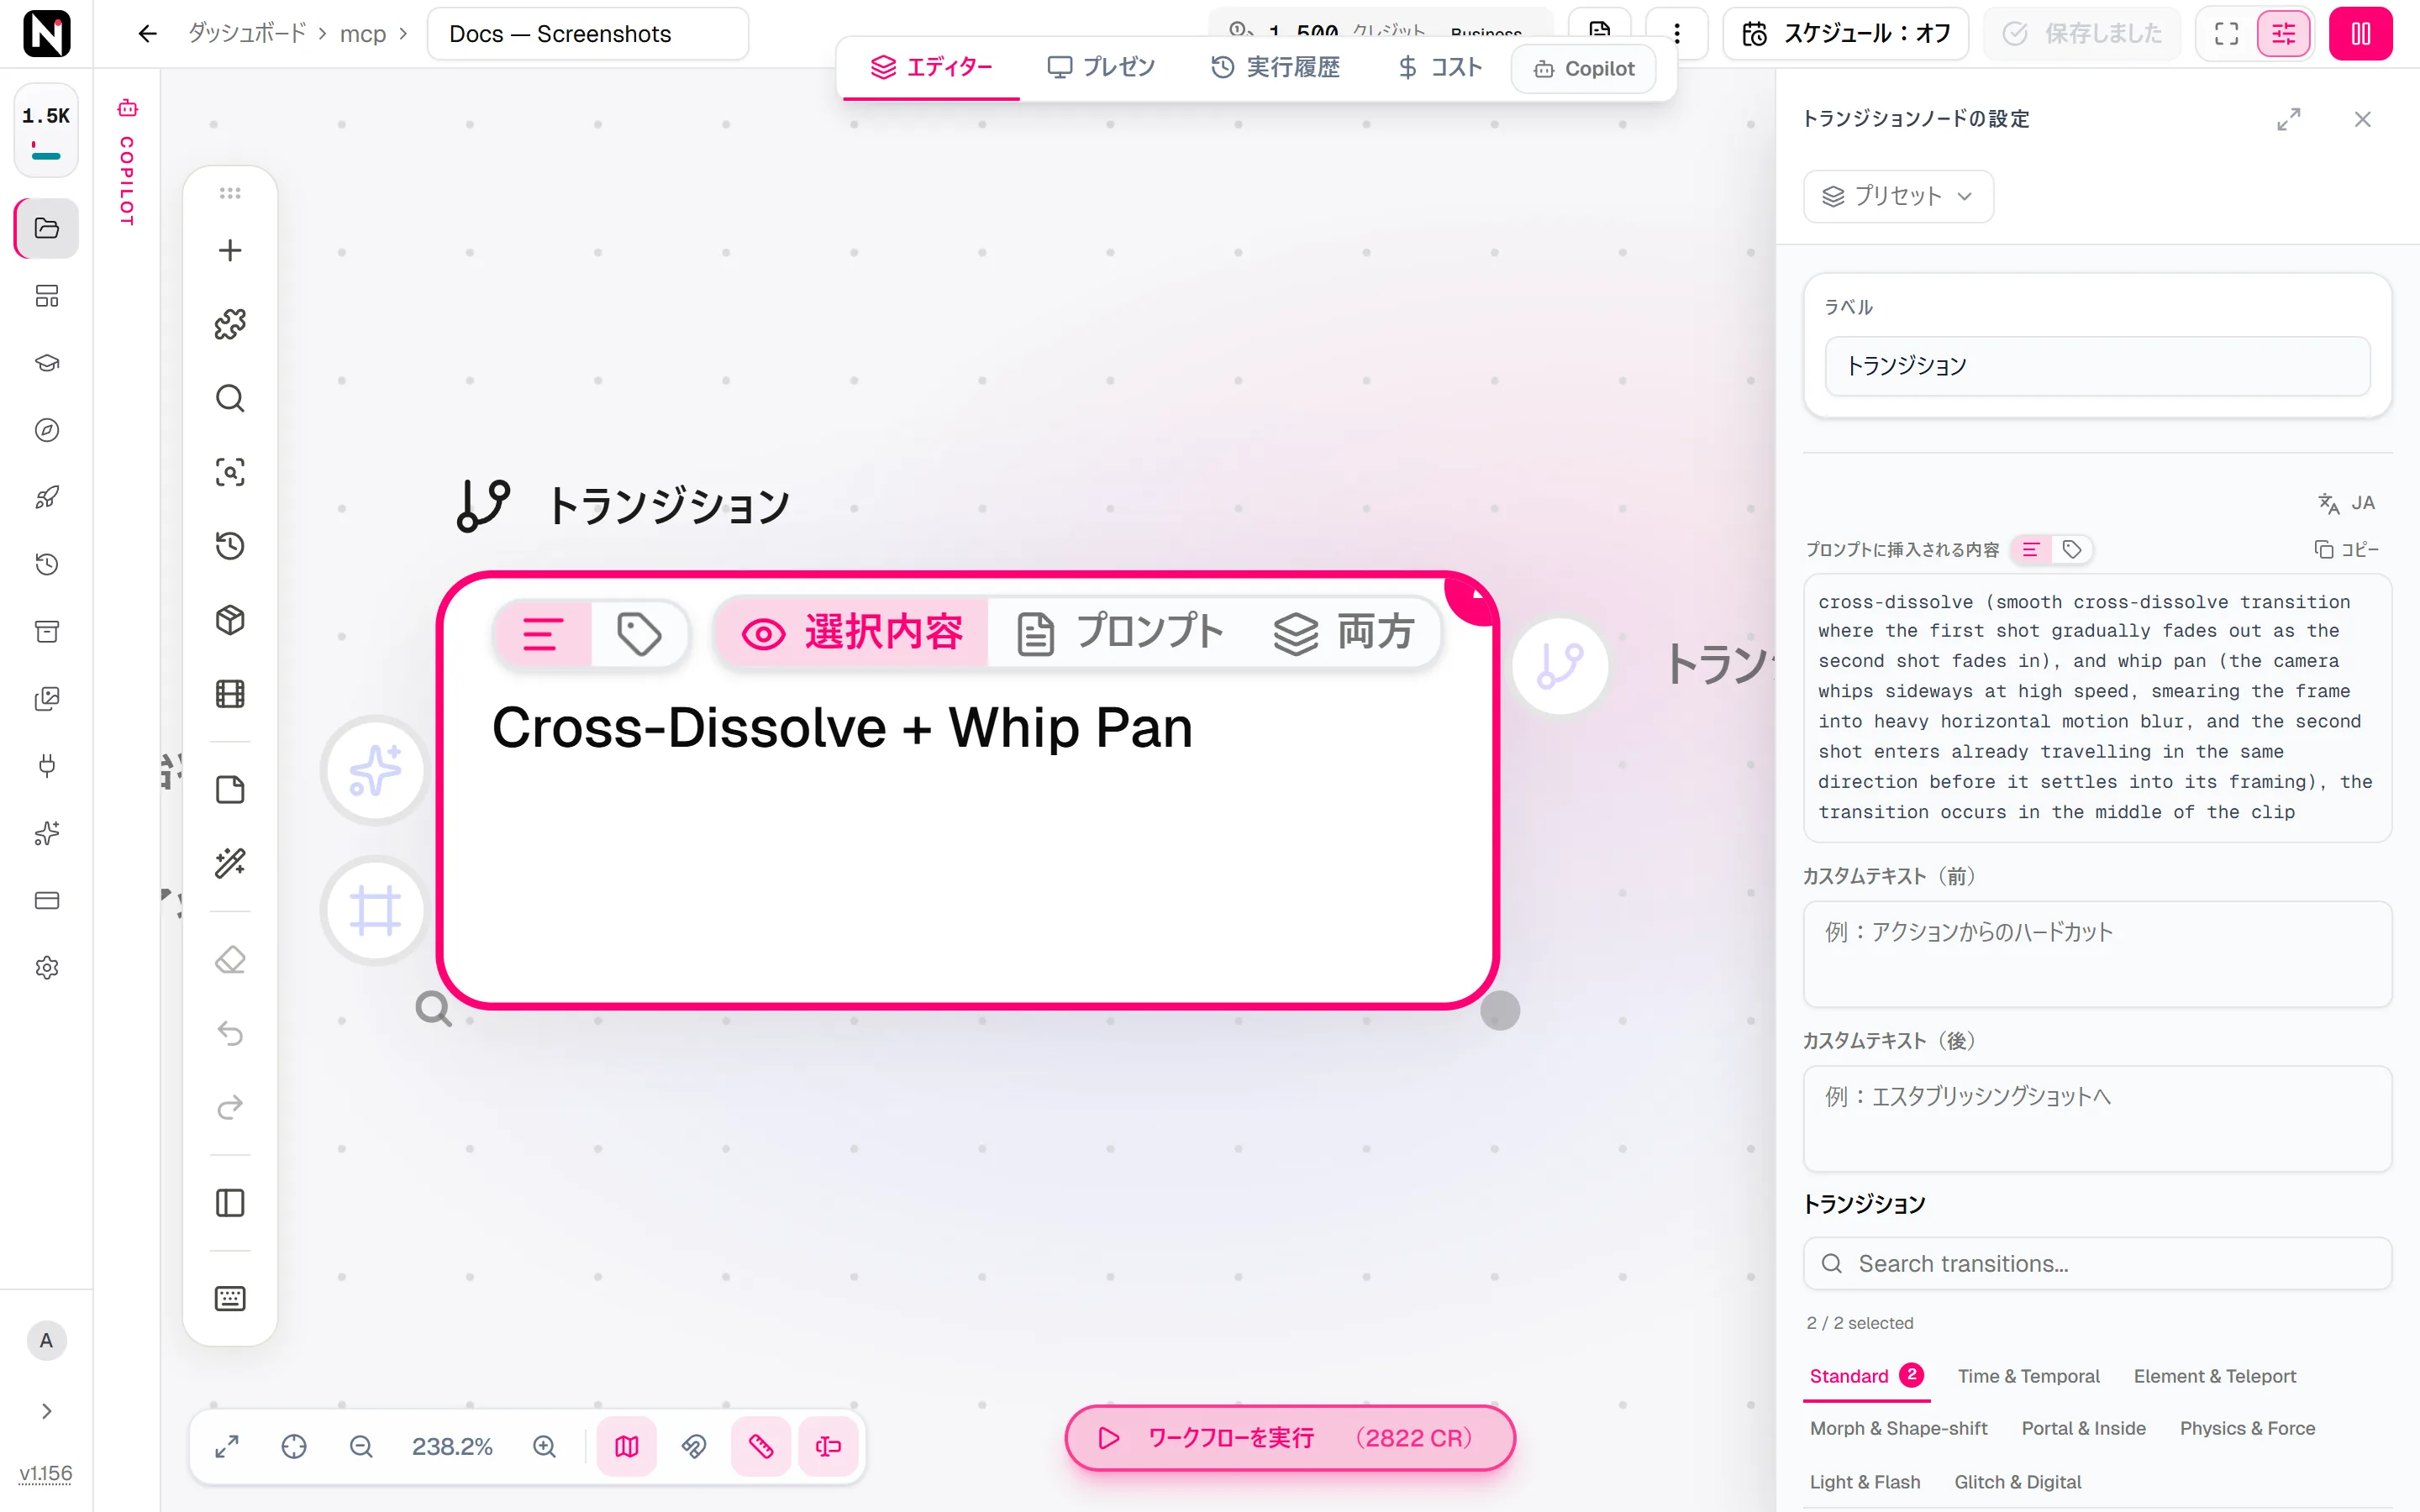2420x1512 pixels.
Task: Run workflow with ワークフローを実行 button
Action: tap(1290, 1438)
